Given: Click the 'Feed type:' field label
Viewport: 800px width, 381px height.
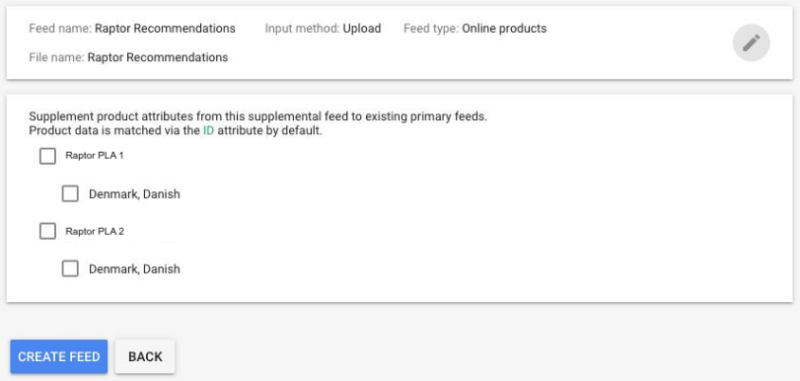Looking at the screenshot, I should (x=431, y=29).
